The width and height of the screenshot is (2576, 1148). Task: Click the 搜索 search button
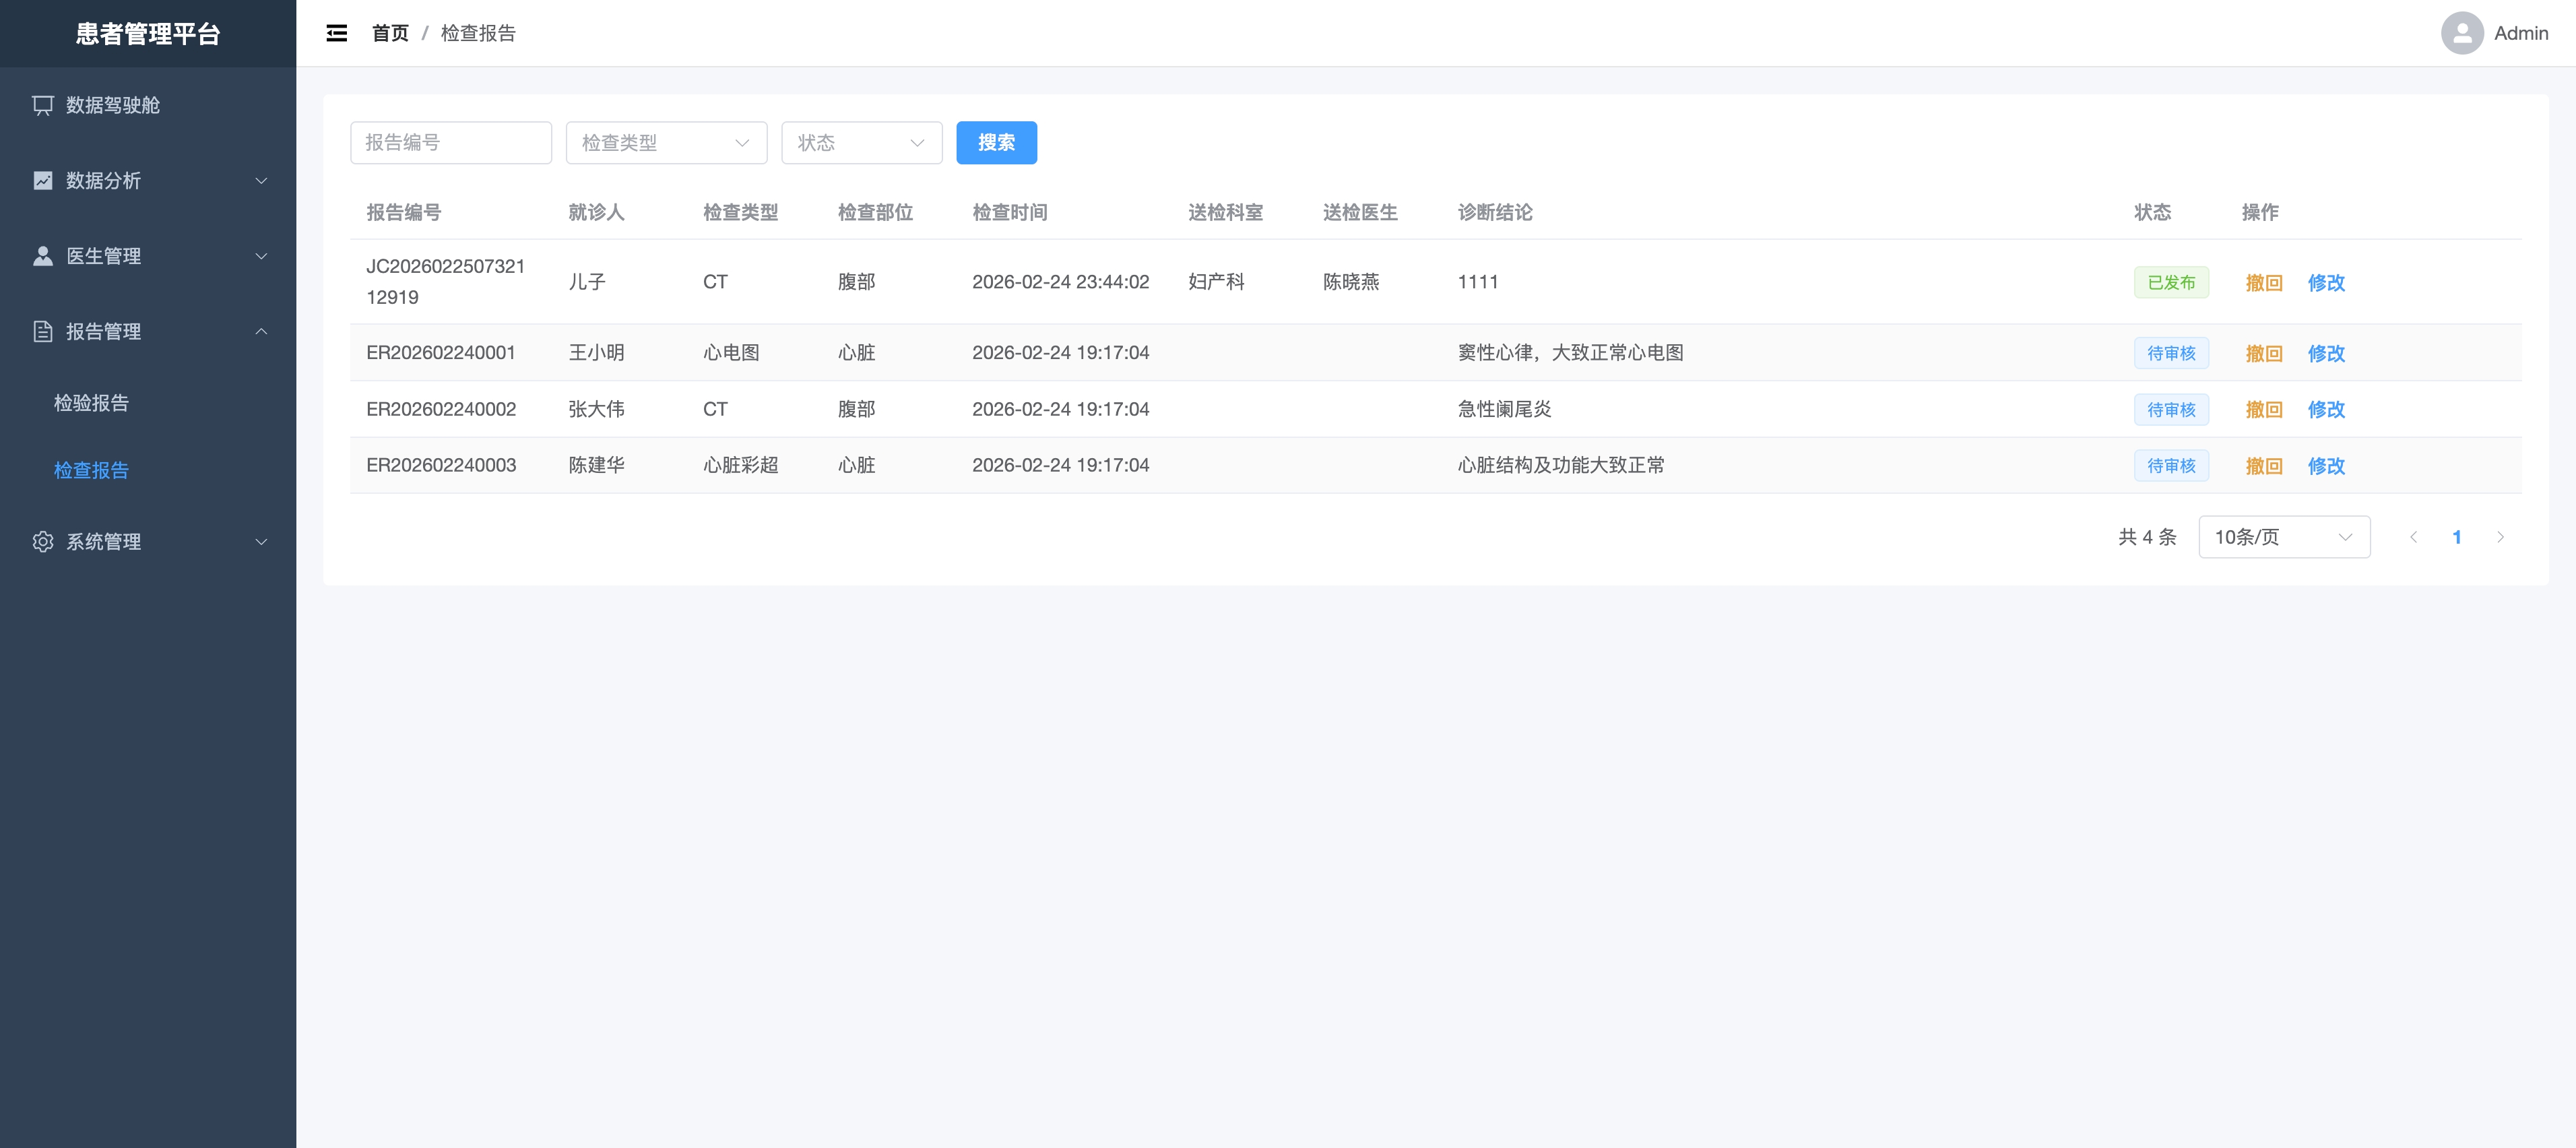[x=996, y=143]
